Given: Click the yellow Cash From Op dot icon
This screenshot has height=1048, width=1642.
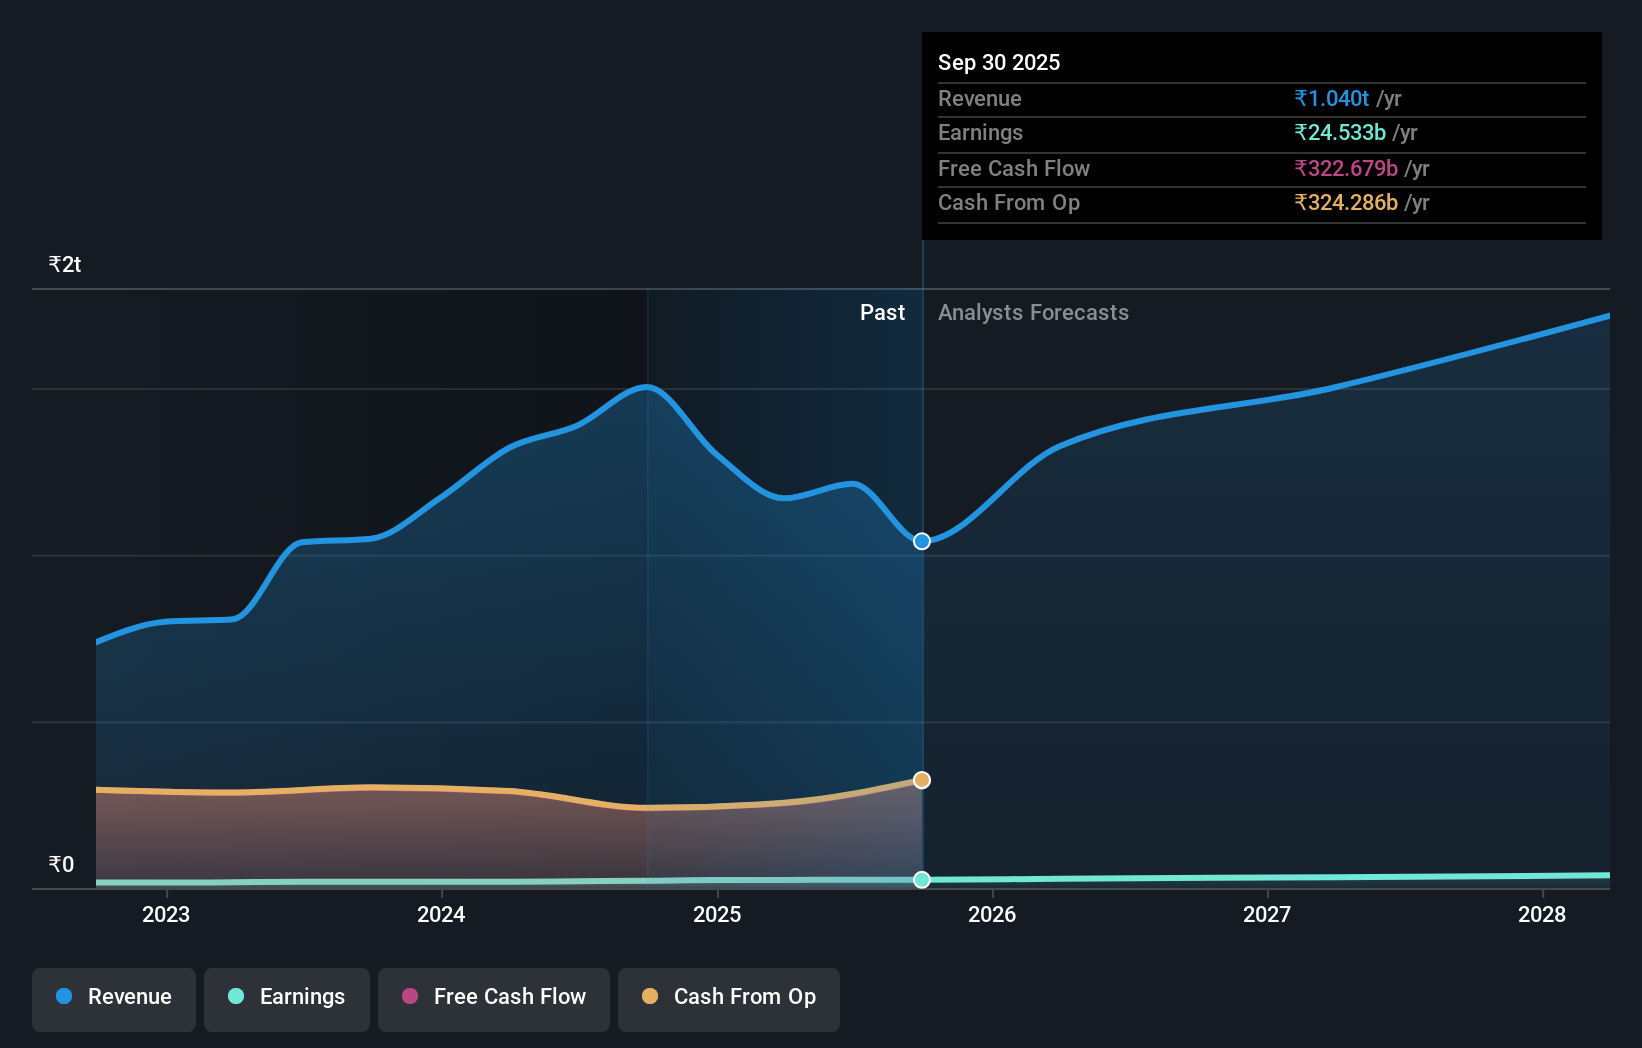Looking at the screenshot, I should 651,997.
